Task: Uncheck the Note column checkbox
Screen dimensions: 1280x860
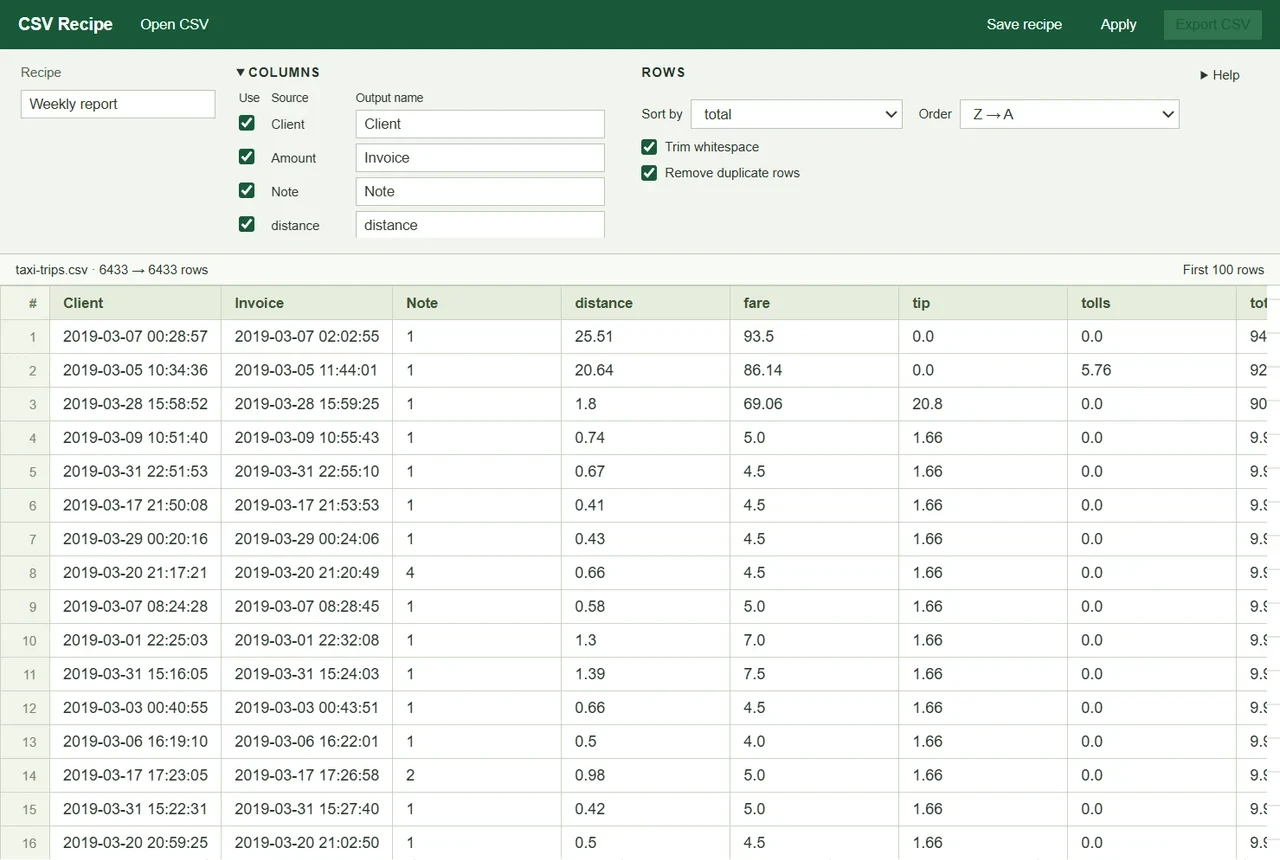Action: 247,190
